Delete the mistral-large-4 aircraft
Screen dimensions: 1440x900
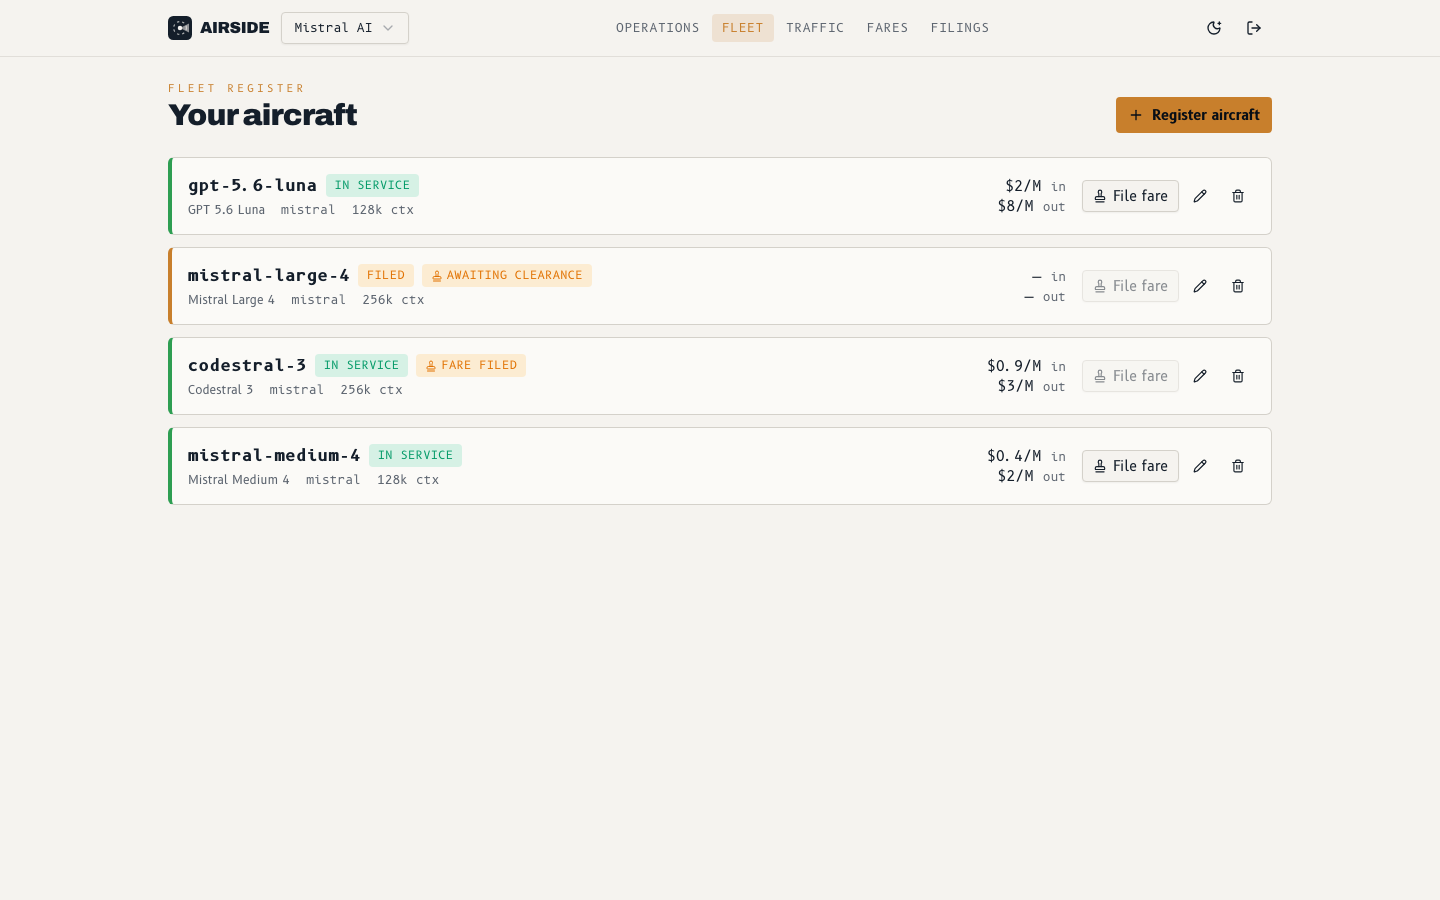point(1238,286)
